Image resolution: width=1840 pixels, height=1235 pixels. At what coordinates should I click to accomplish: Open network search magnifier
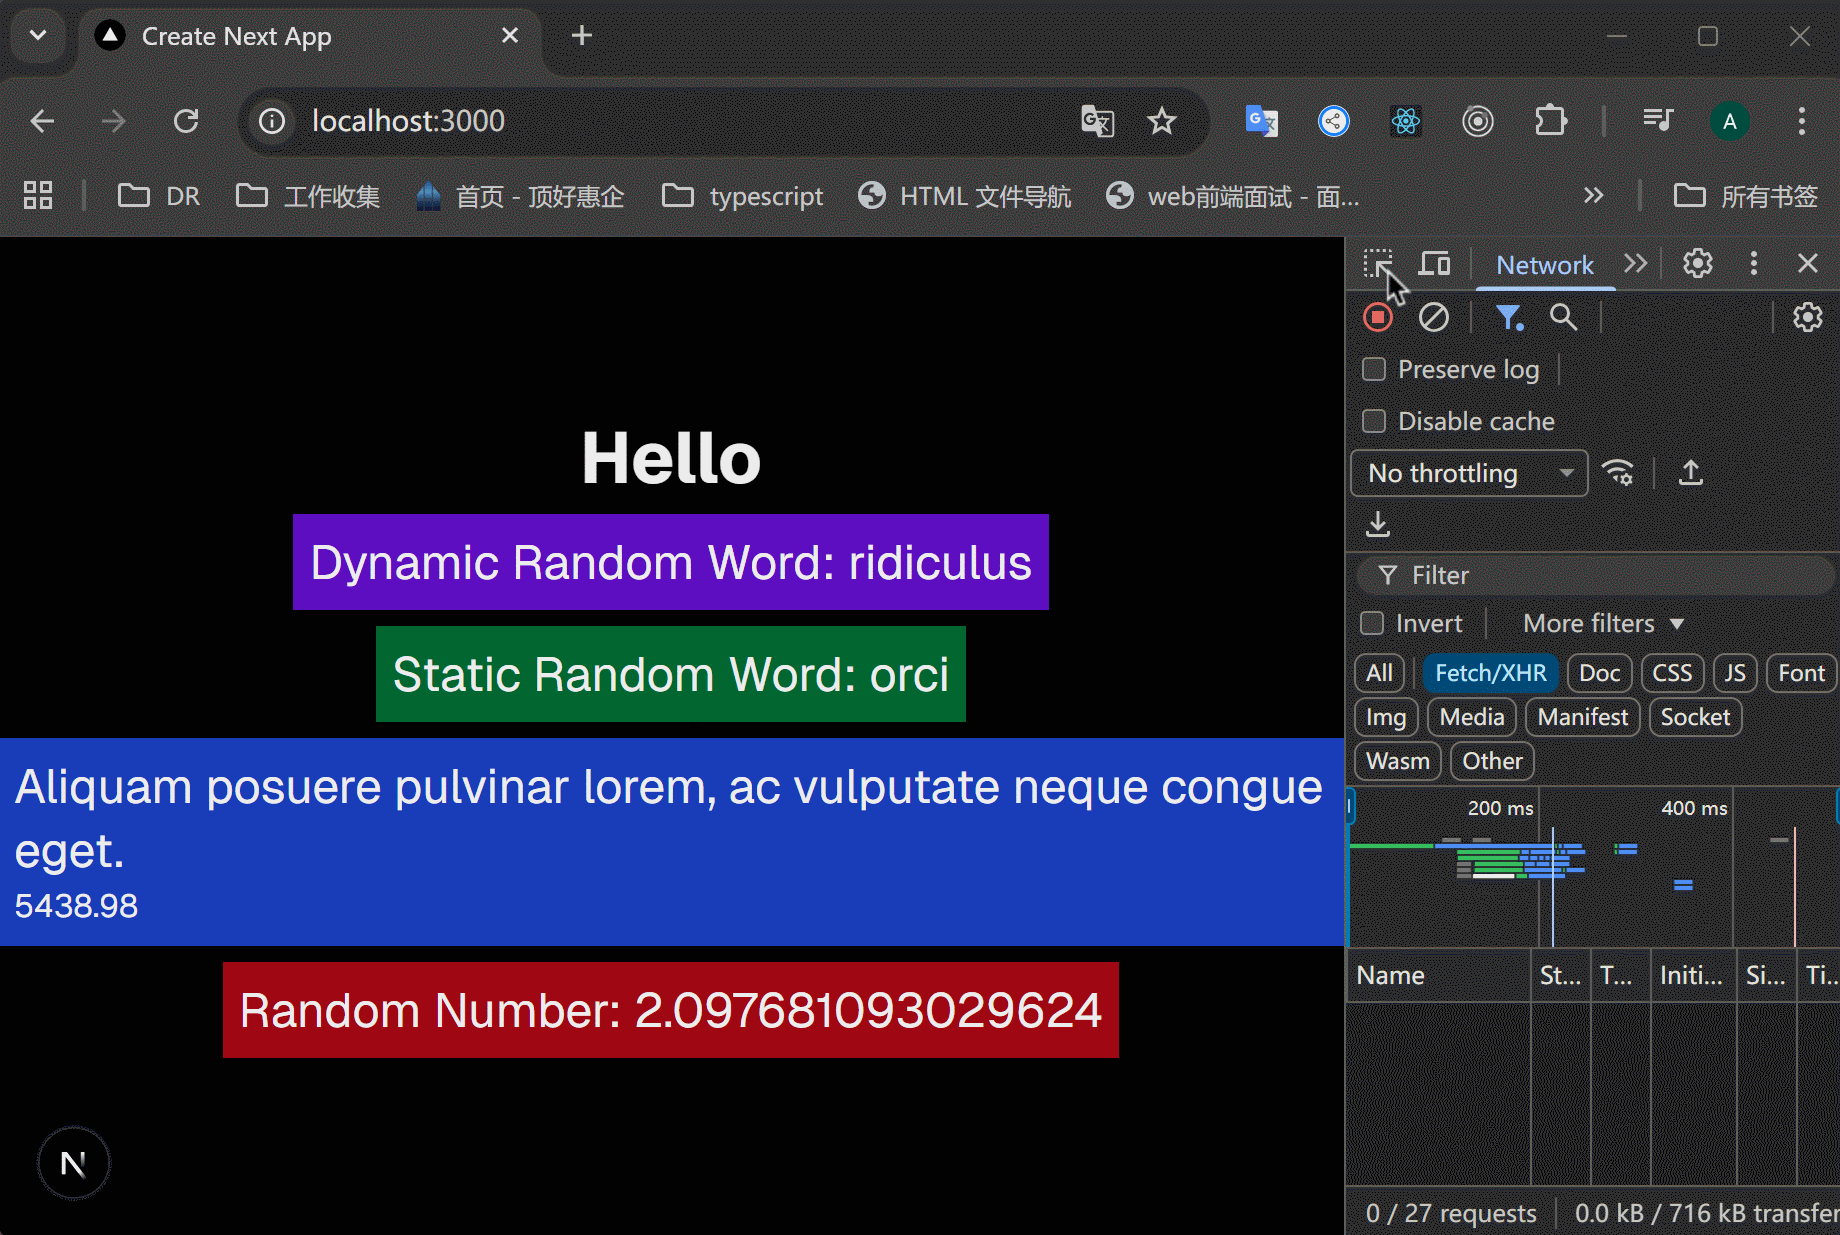[x=1562, y=318]
